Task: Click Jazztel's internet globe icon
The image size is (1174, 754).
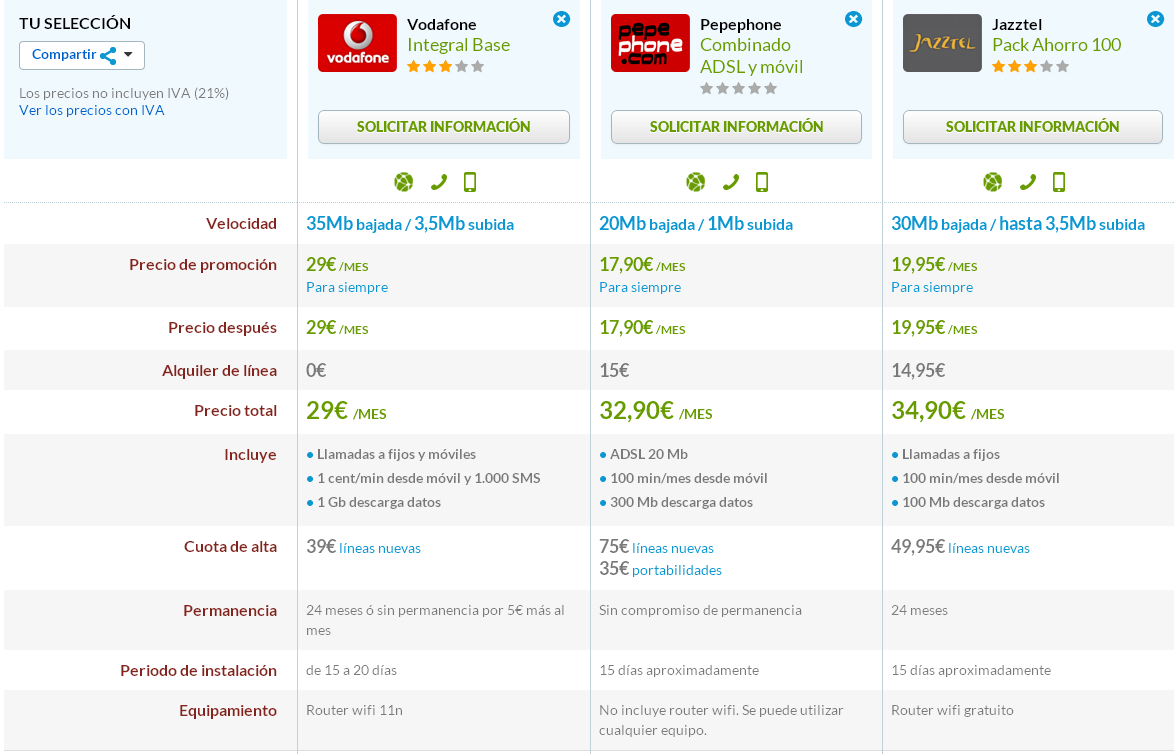Action: pos(993,182)
